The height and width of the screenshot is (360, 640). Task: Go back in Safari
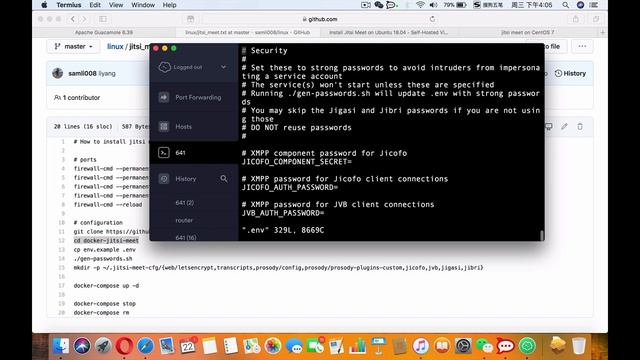[73, 19]
